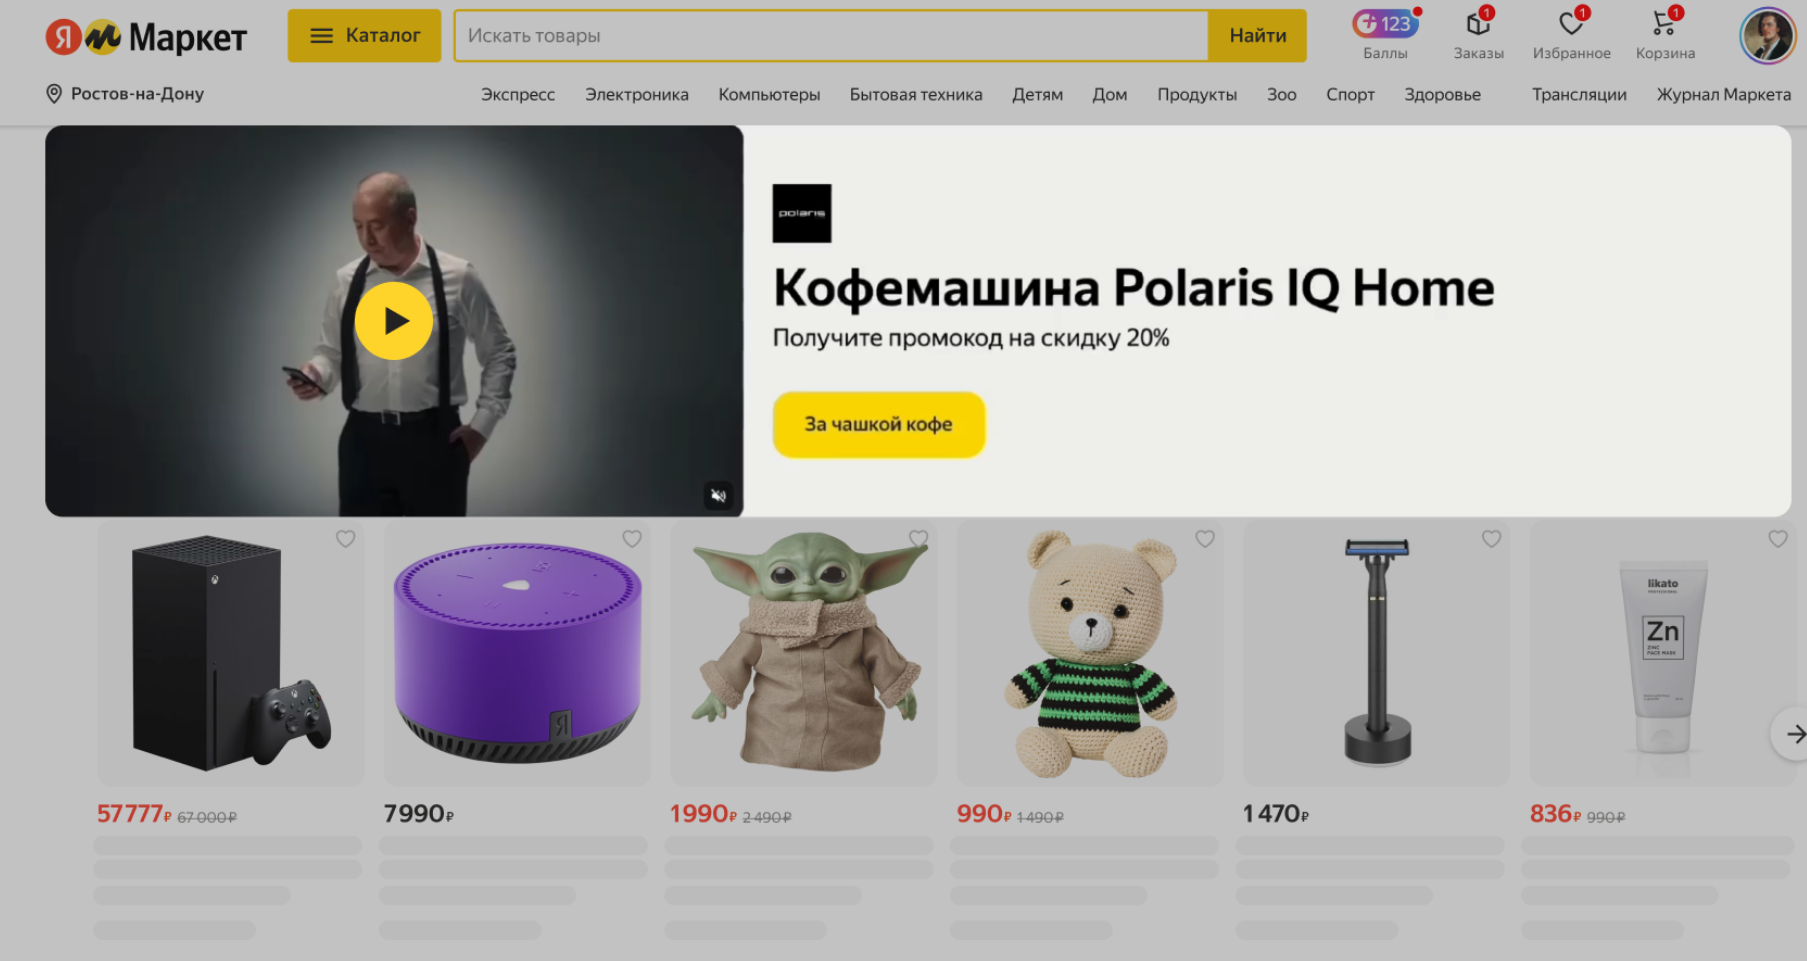The image size is (1807, 961).
Task: Open the Электроника category
Action: pyautogui.click(x=637, y=95)
